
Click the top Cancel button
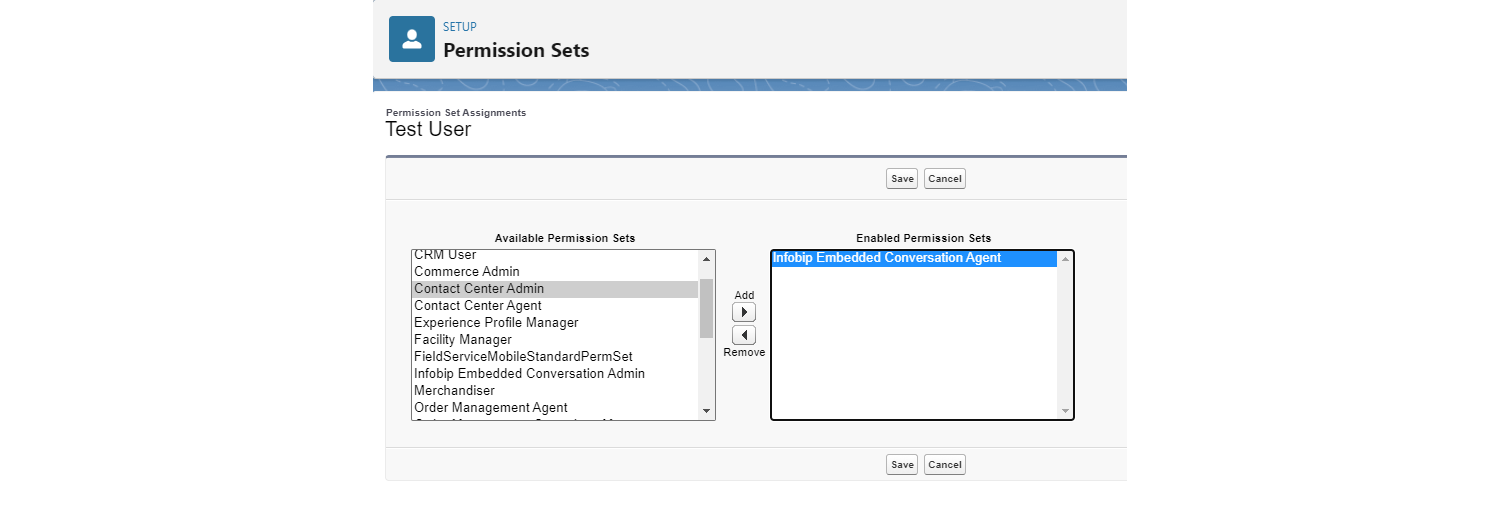click(945, 179)
